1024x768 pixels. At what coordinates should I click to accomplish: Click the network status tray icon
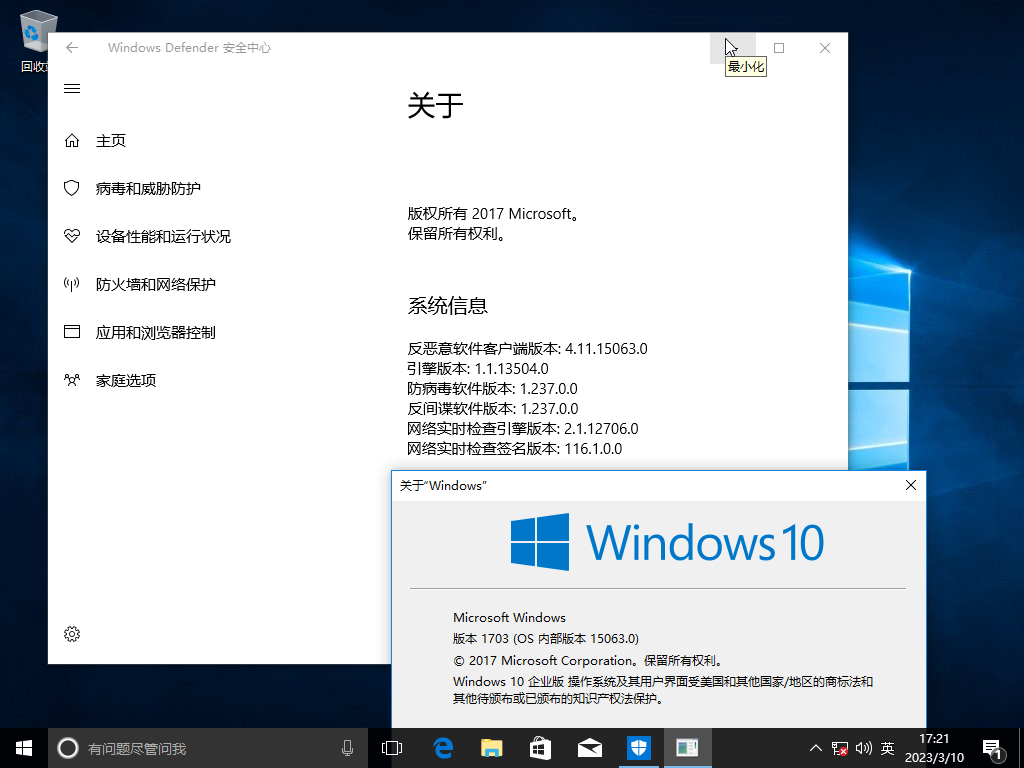[x=840, y=748]
